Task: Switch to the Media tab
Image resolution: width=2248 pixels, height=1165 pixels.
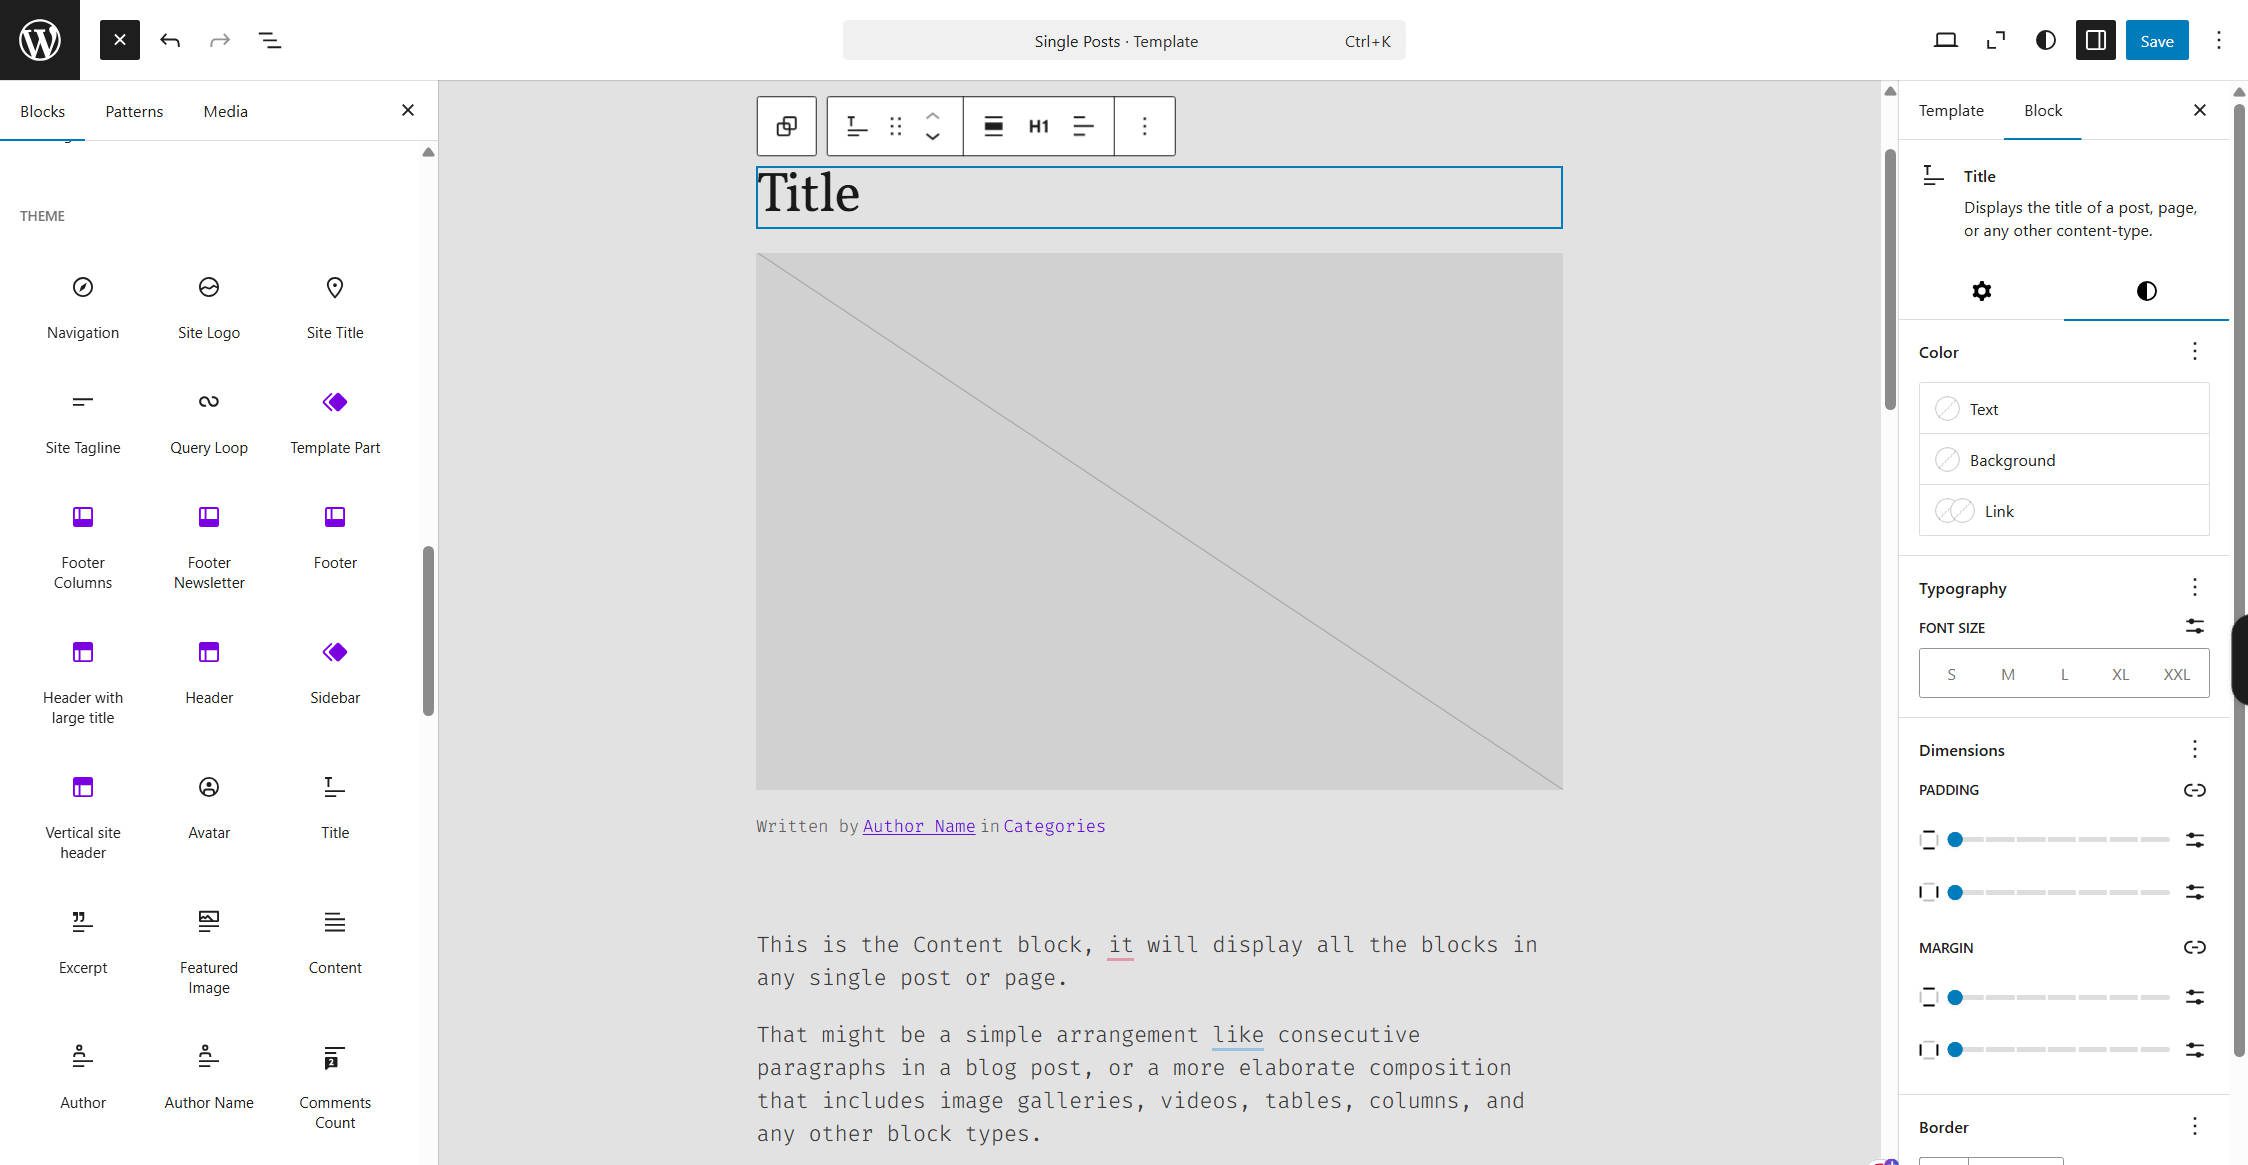Action: point(225,111)
